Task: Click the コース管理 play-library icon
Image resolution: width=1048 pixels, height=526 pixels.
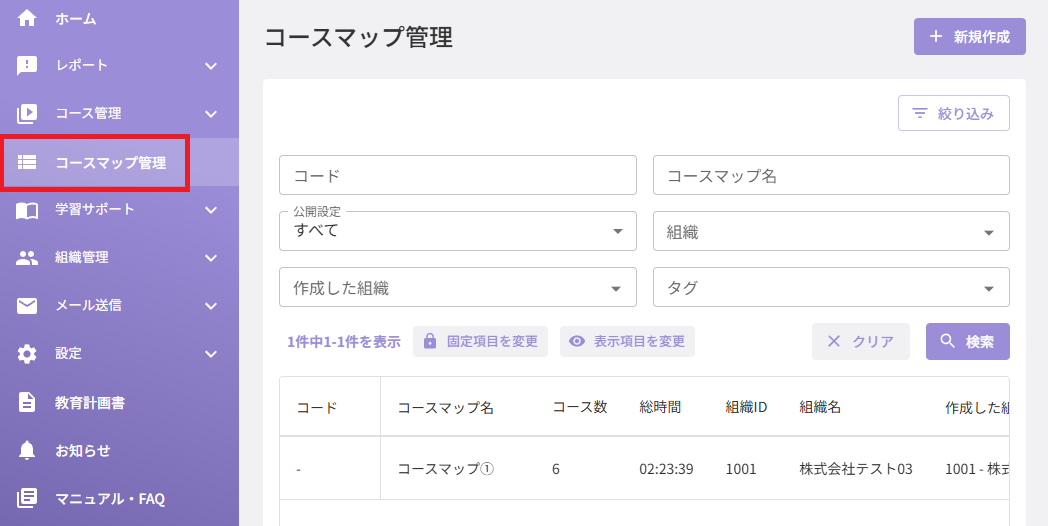Action: (x=27, y=114)
